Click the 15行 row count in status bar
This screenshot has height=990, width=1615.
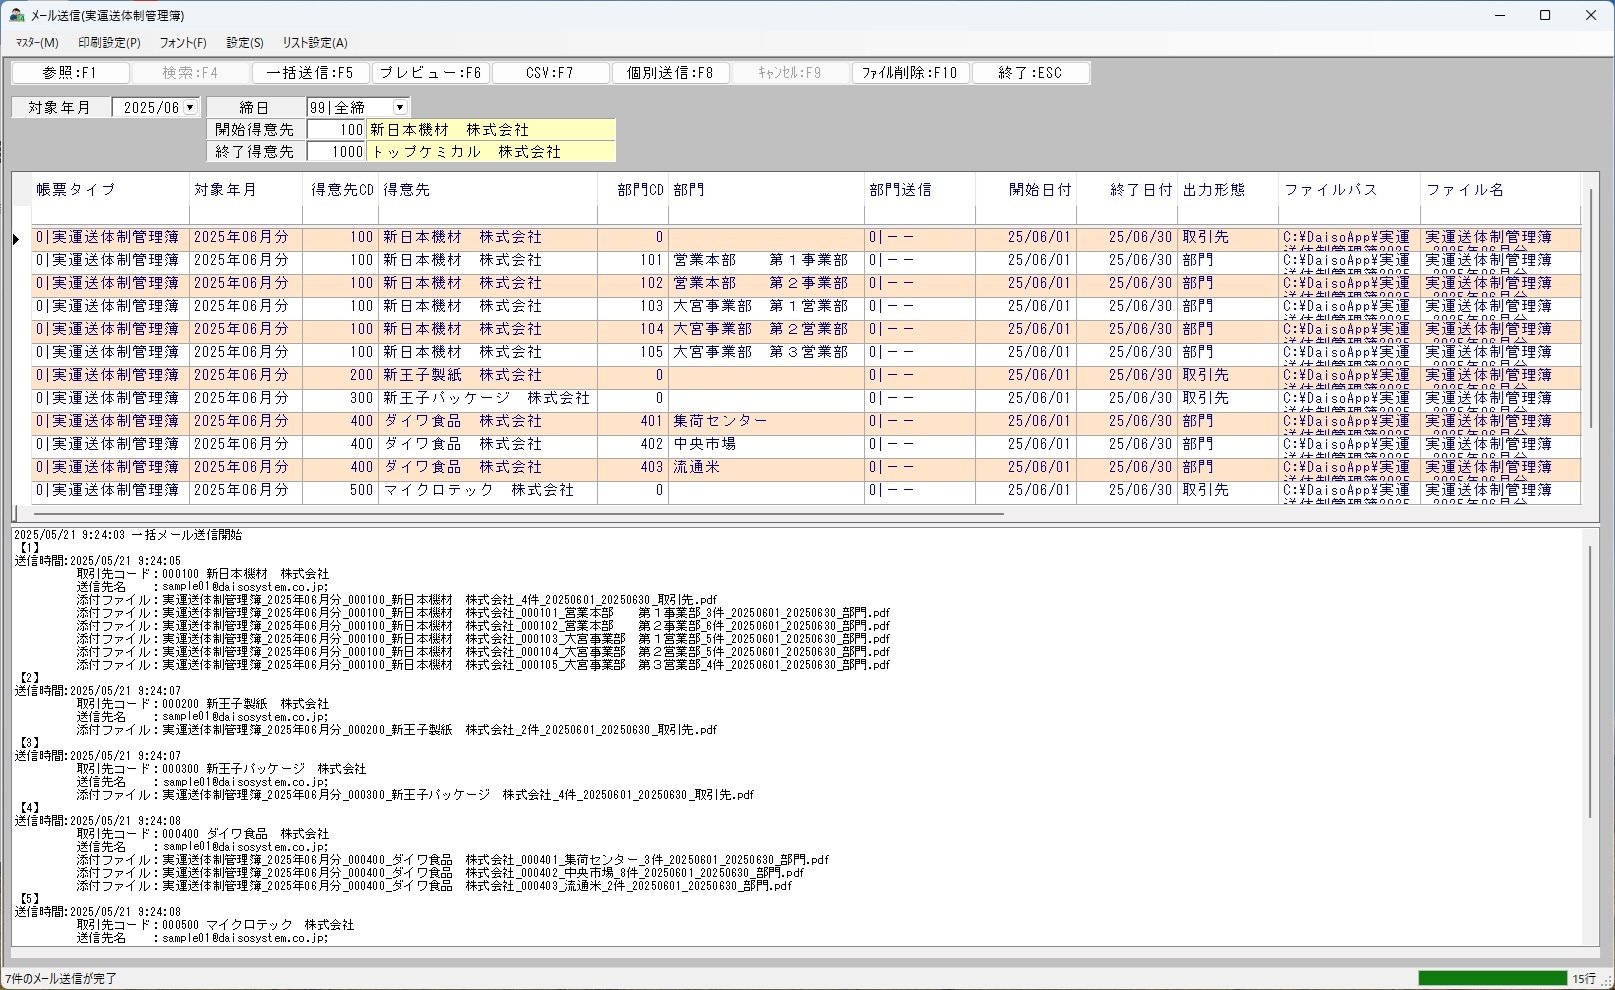[x=1584, y=979]
